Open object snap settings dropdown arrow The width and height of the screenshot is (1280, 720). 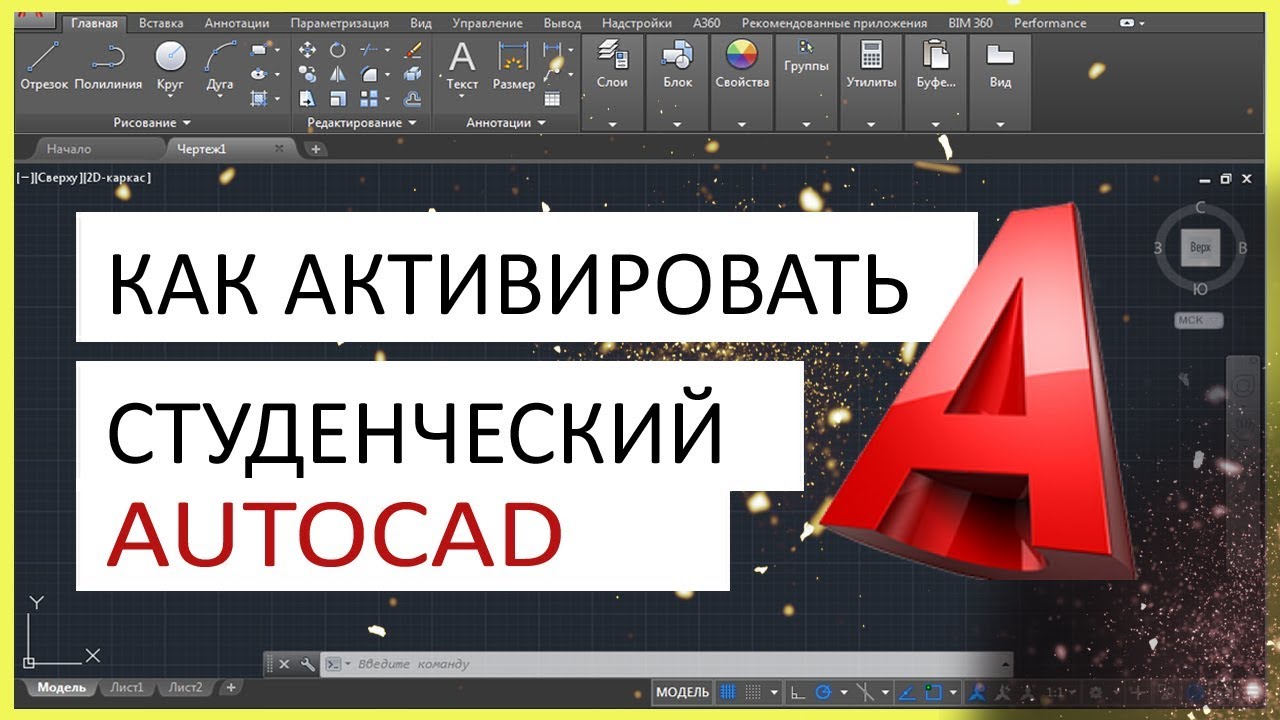click(953, 692)
